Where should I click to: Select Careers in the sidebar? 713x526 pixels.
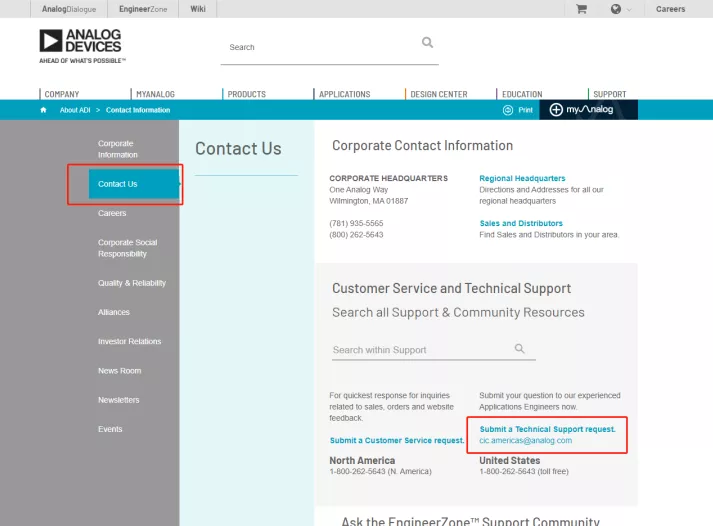pyautogui.click(x=112, y=213)
